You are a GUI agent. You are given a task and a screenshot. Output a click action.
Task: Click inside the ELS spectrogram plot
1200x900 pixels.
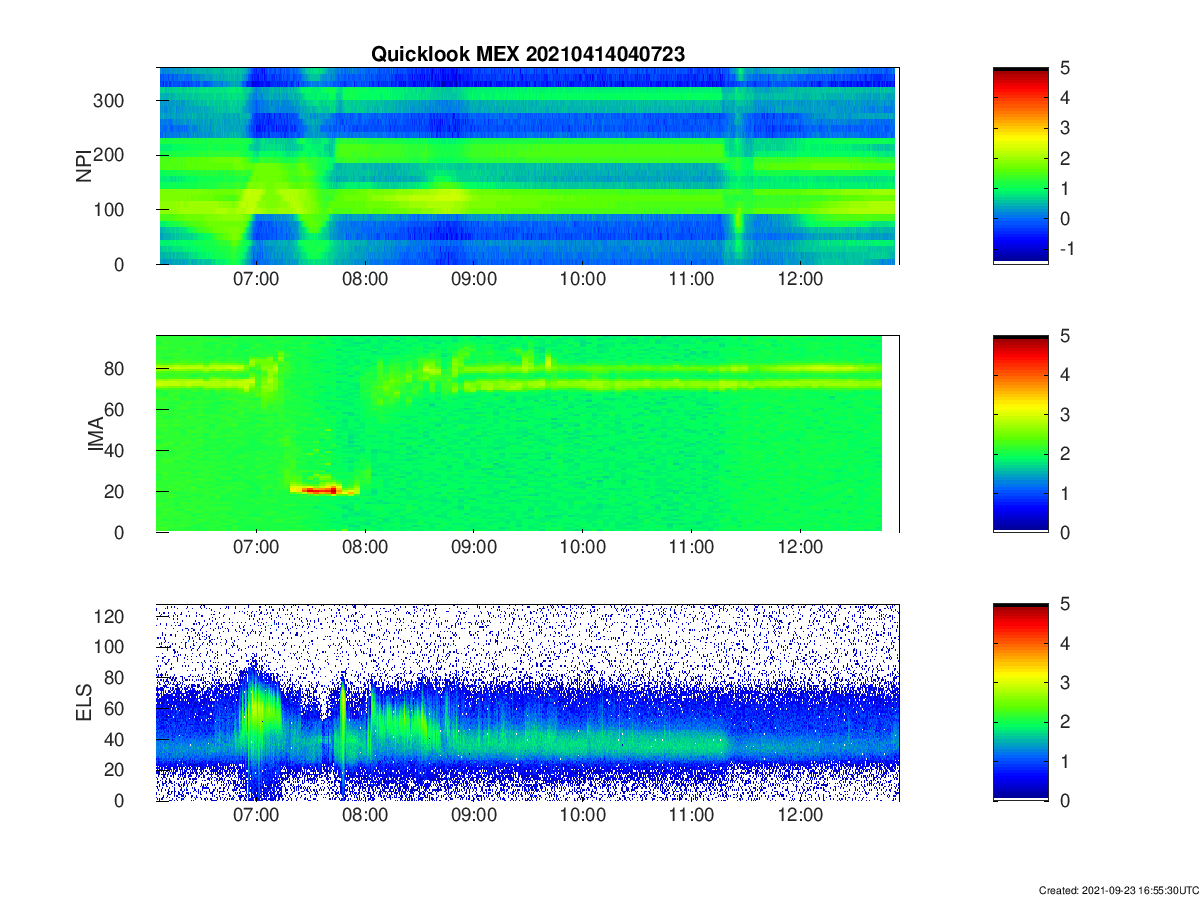[x=528, y=702]
